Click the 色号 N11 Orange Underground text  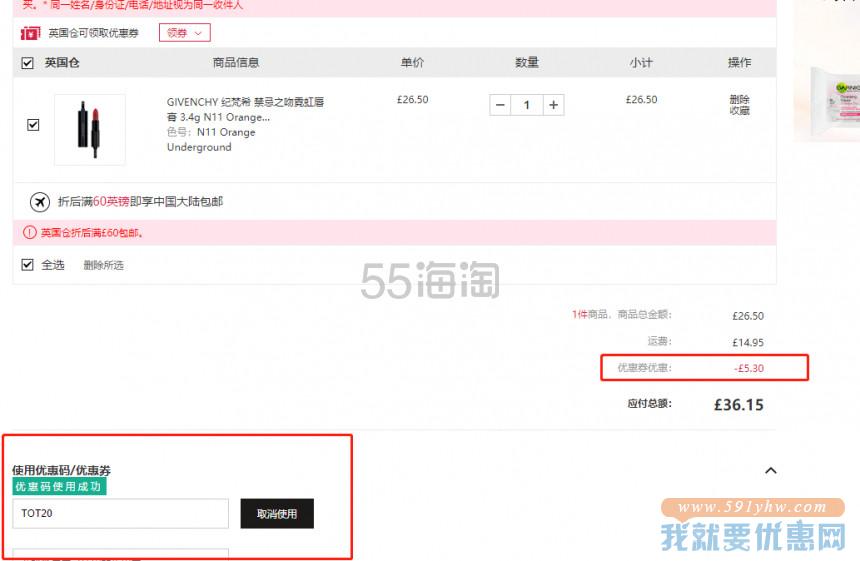point(211,139)
